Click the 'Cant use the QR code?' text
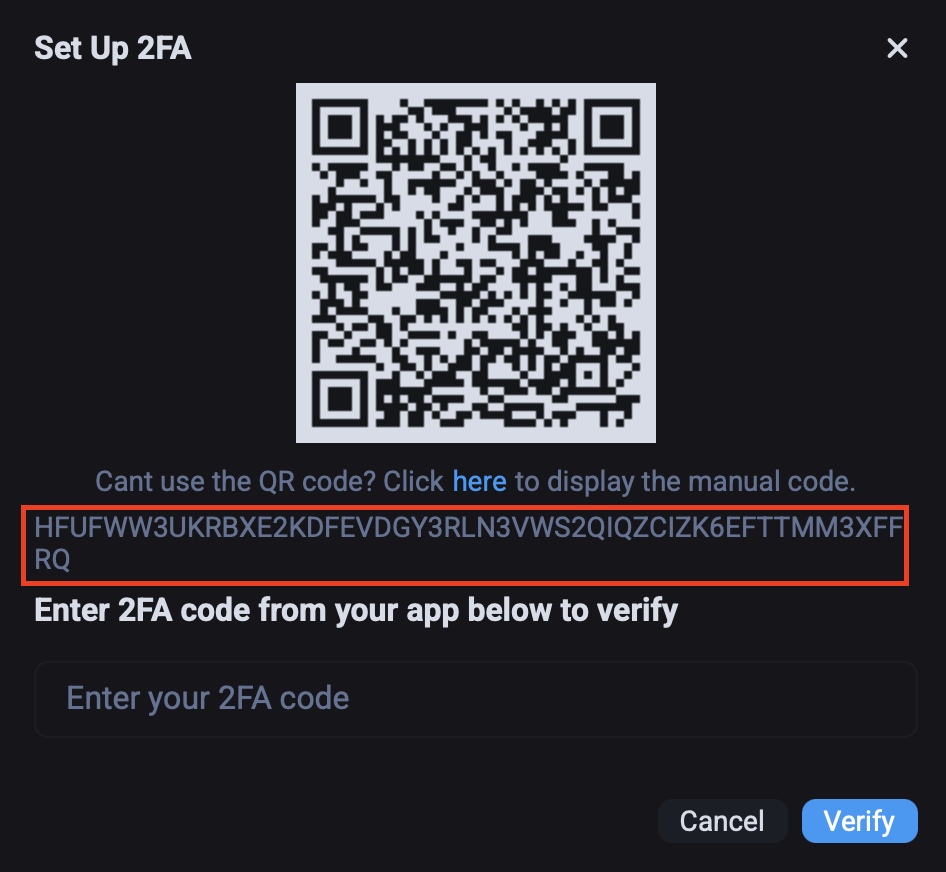Viewport: 946px width, 872px height. pos(235,482)
